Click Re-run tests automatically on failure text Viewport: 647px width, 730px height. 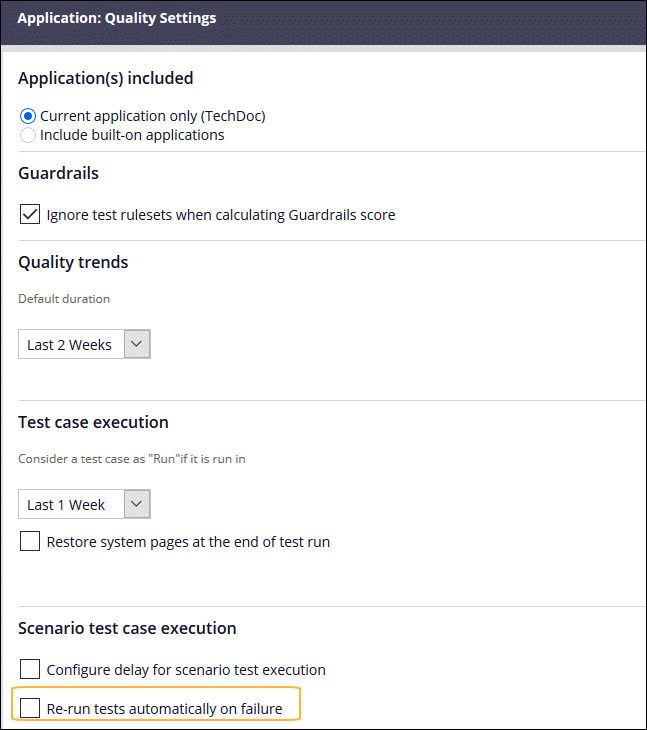pos(164,709)
